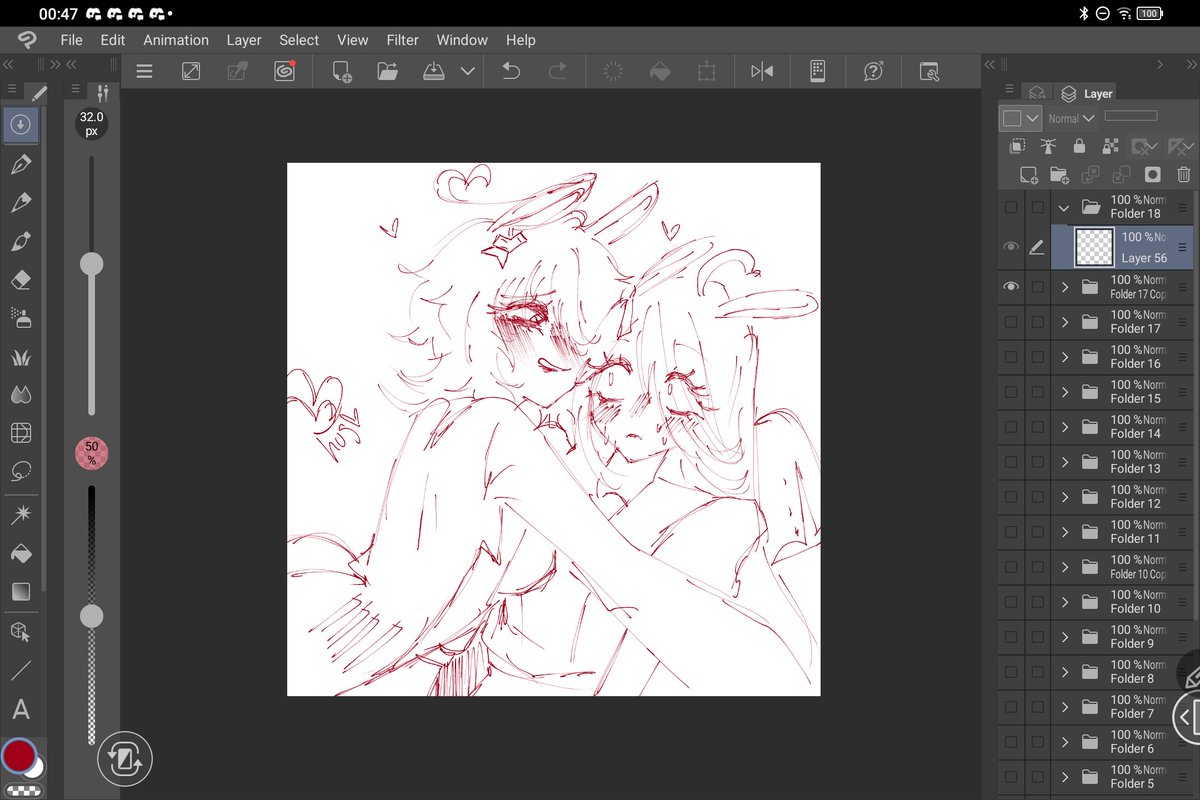Select the Operation object cube tool
This screenshot has height=800, width=1200.
[x=20, y=632]
